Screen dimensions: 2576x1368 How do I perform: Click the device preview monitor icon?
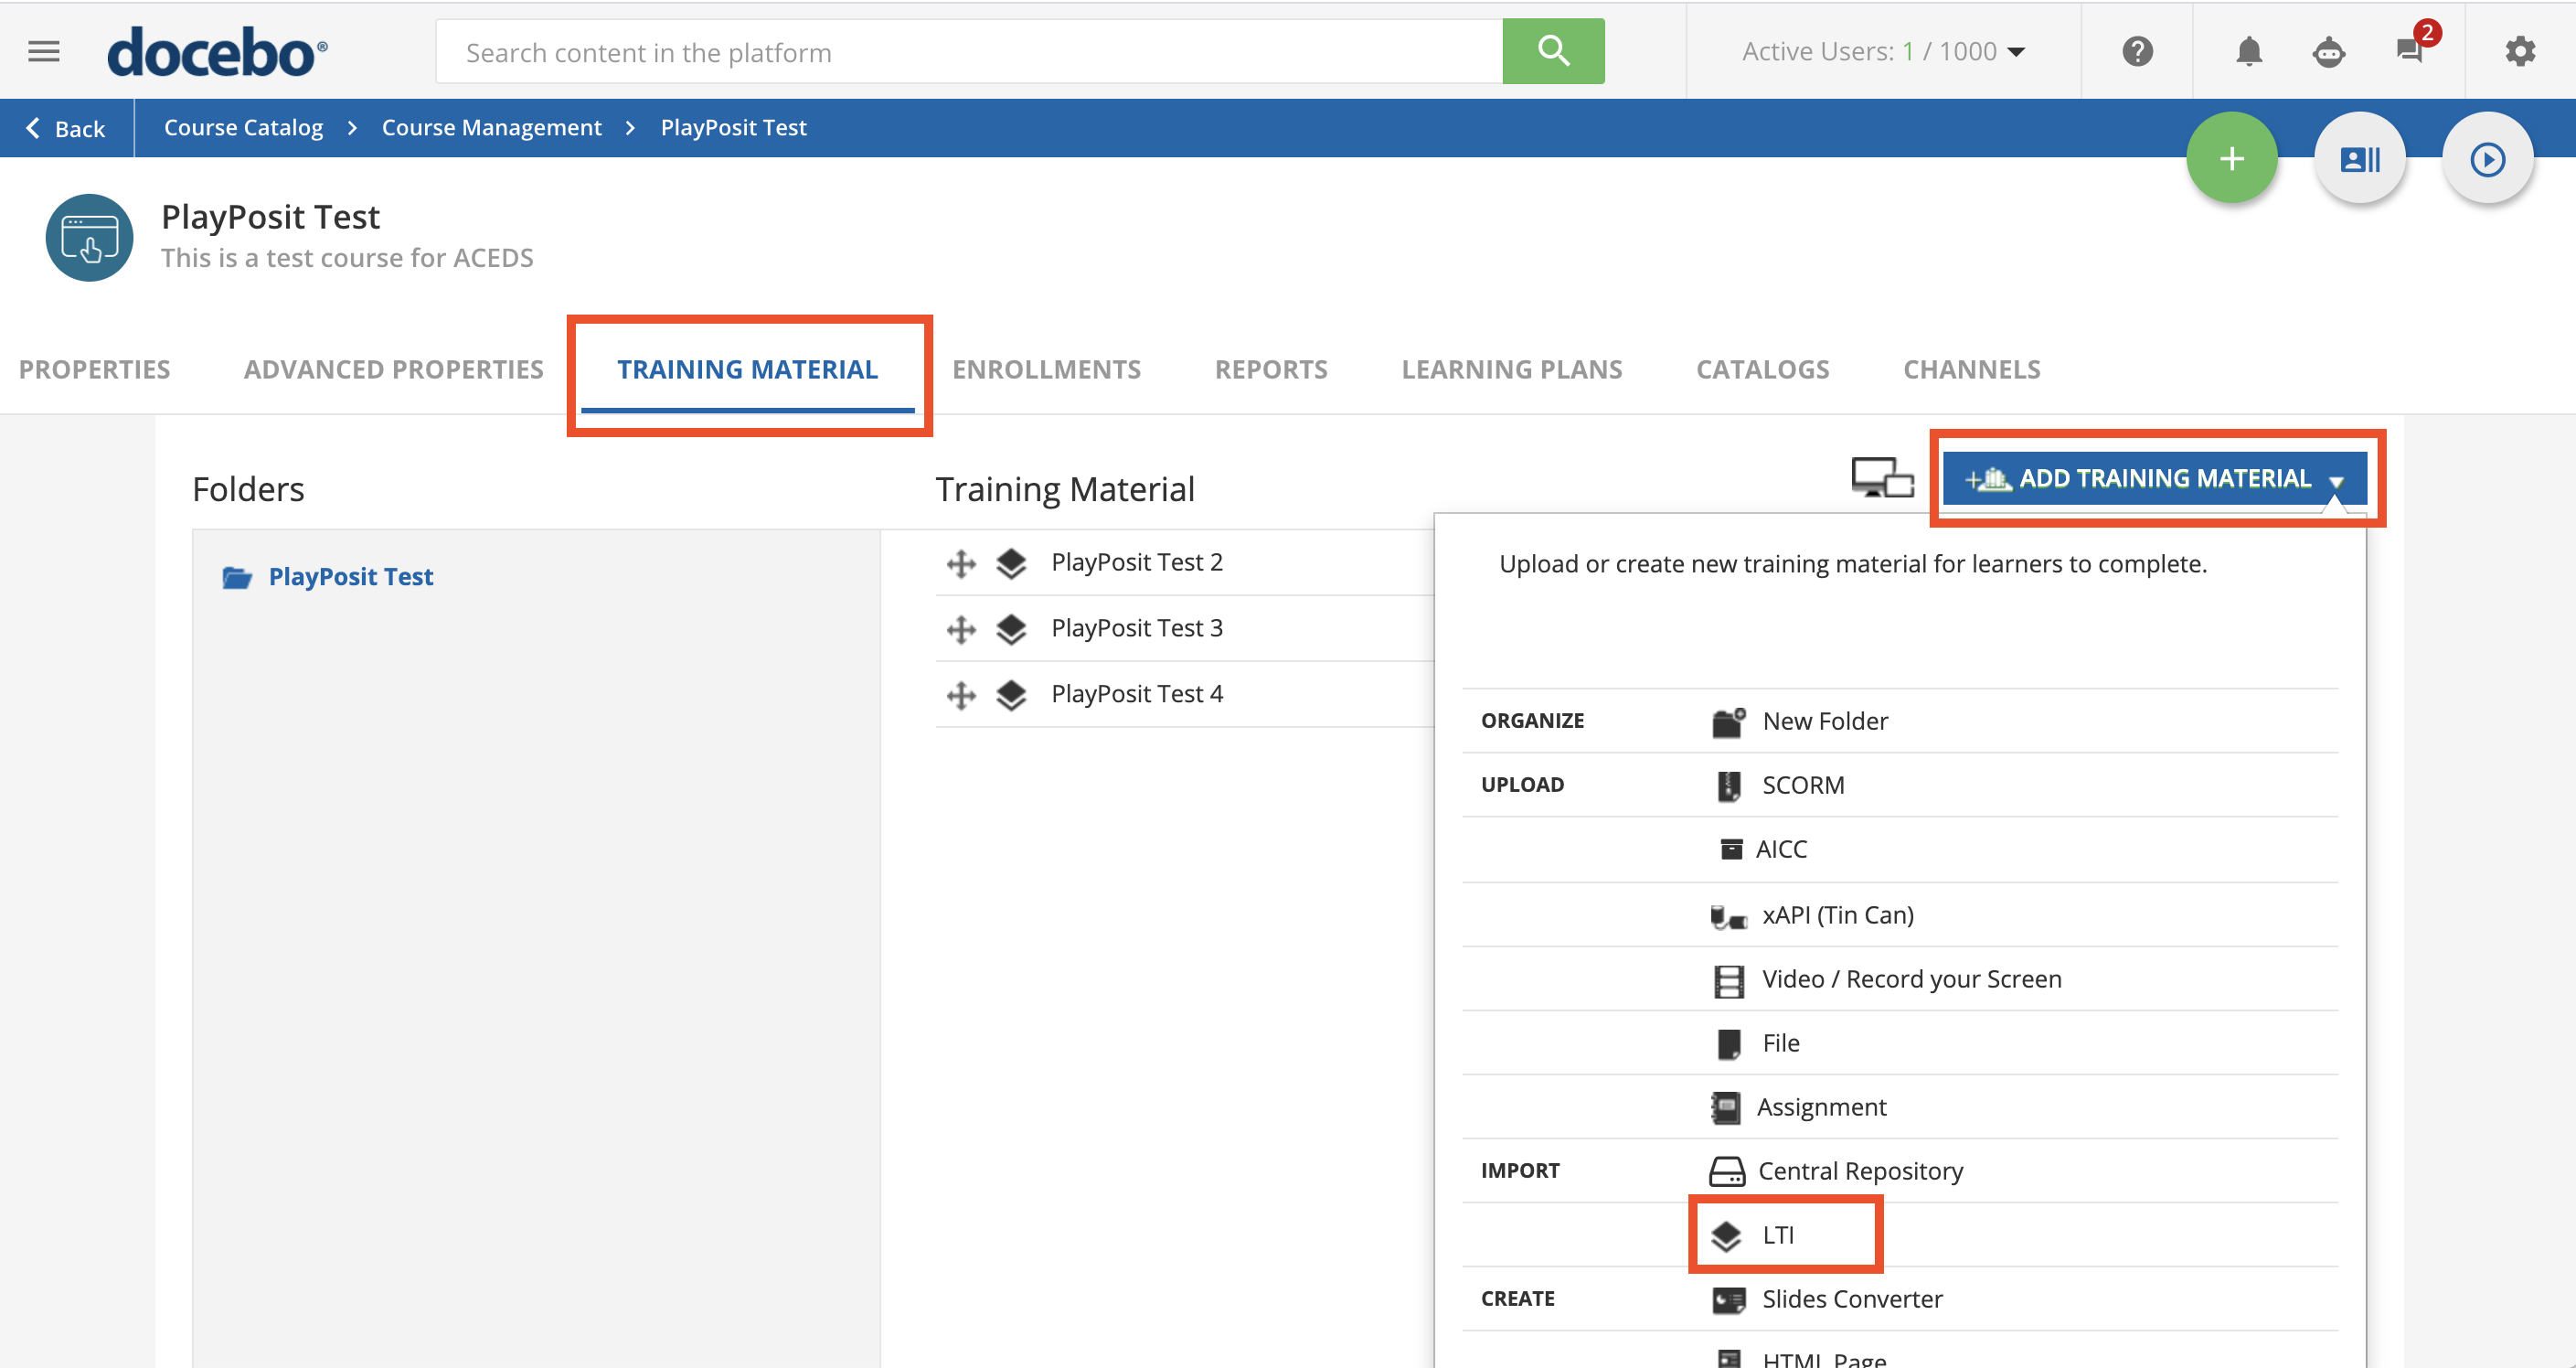1881,478
